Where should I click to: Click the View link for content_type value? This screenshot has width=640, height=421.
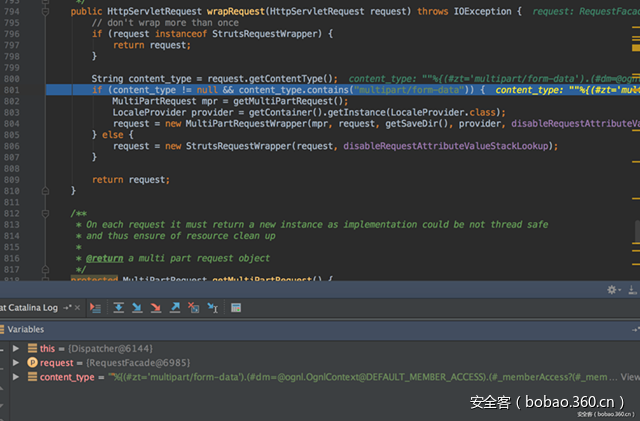coord(629,377)
